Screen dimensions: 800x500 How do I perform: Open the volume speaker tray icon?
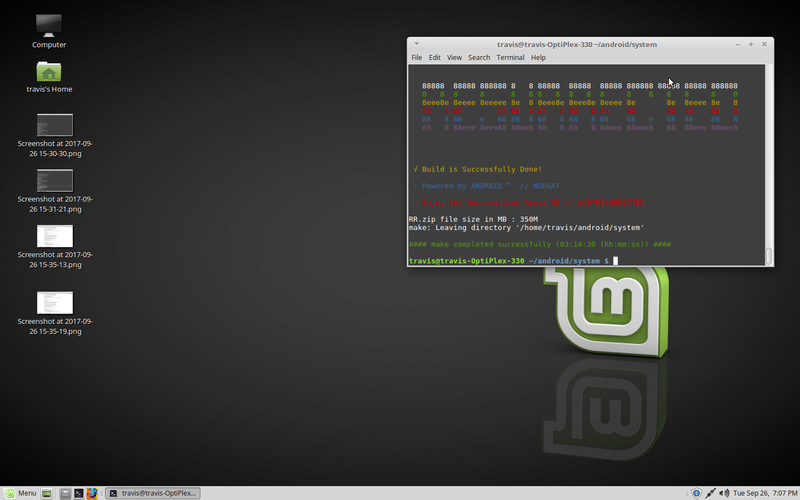point(724,493)
